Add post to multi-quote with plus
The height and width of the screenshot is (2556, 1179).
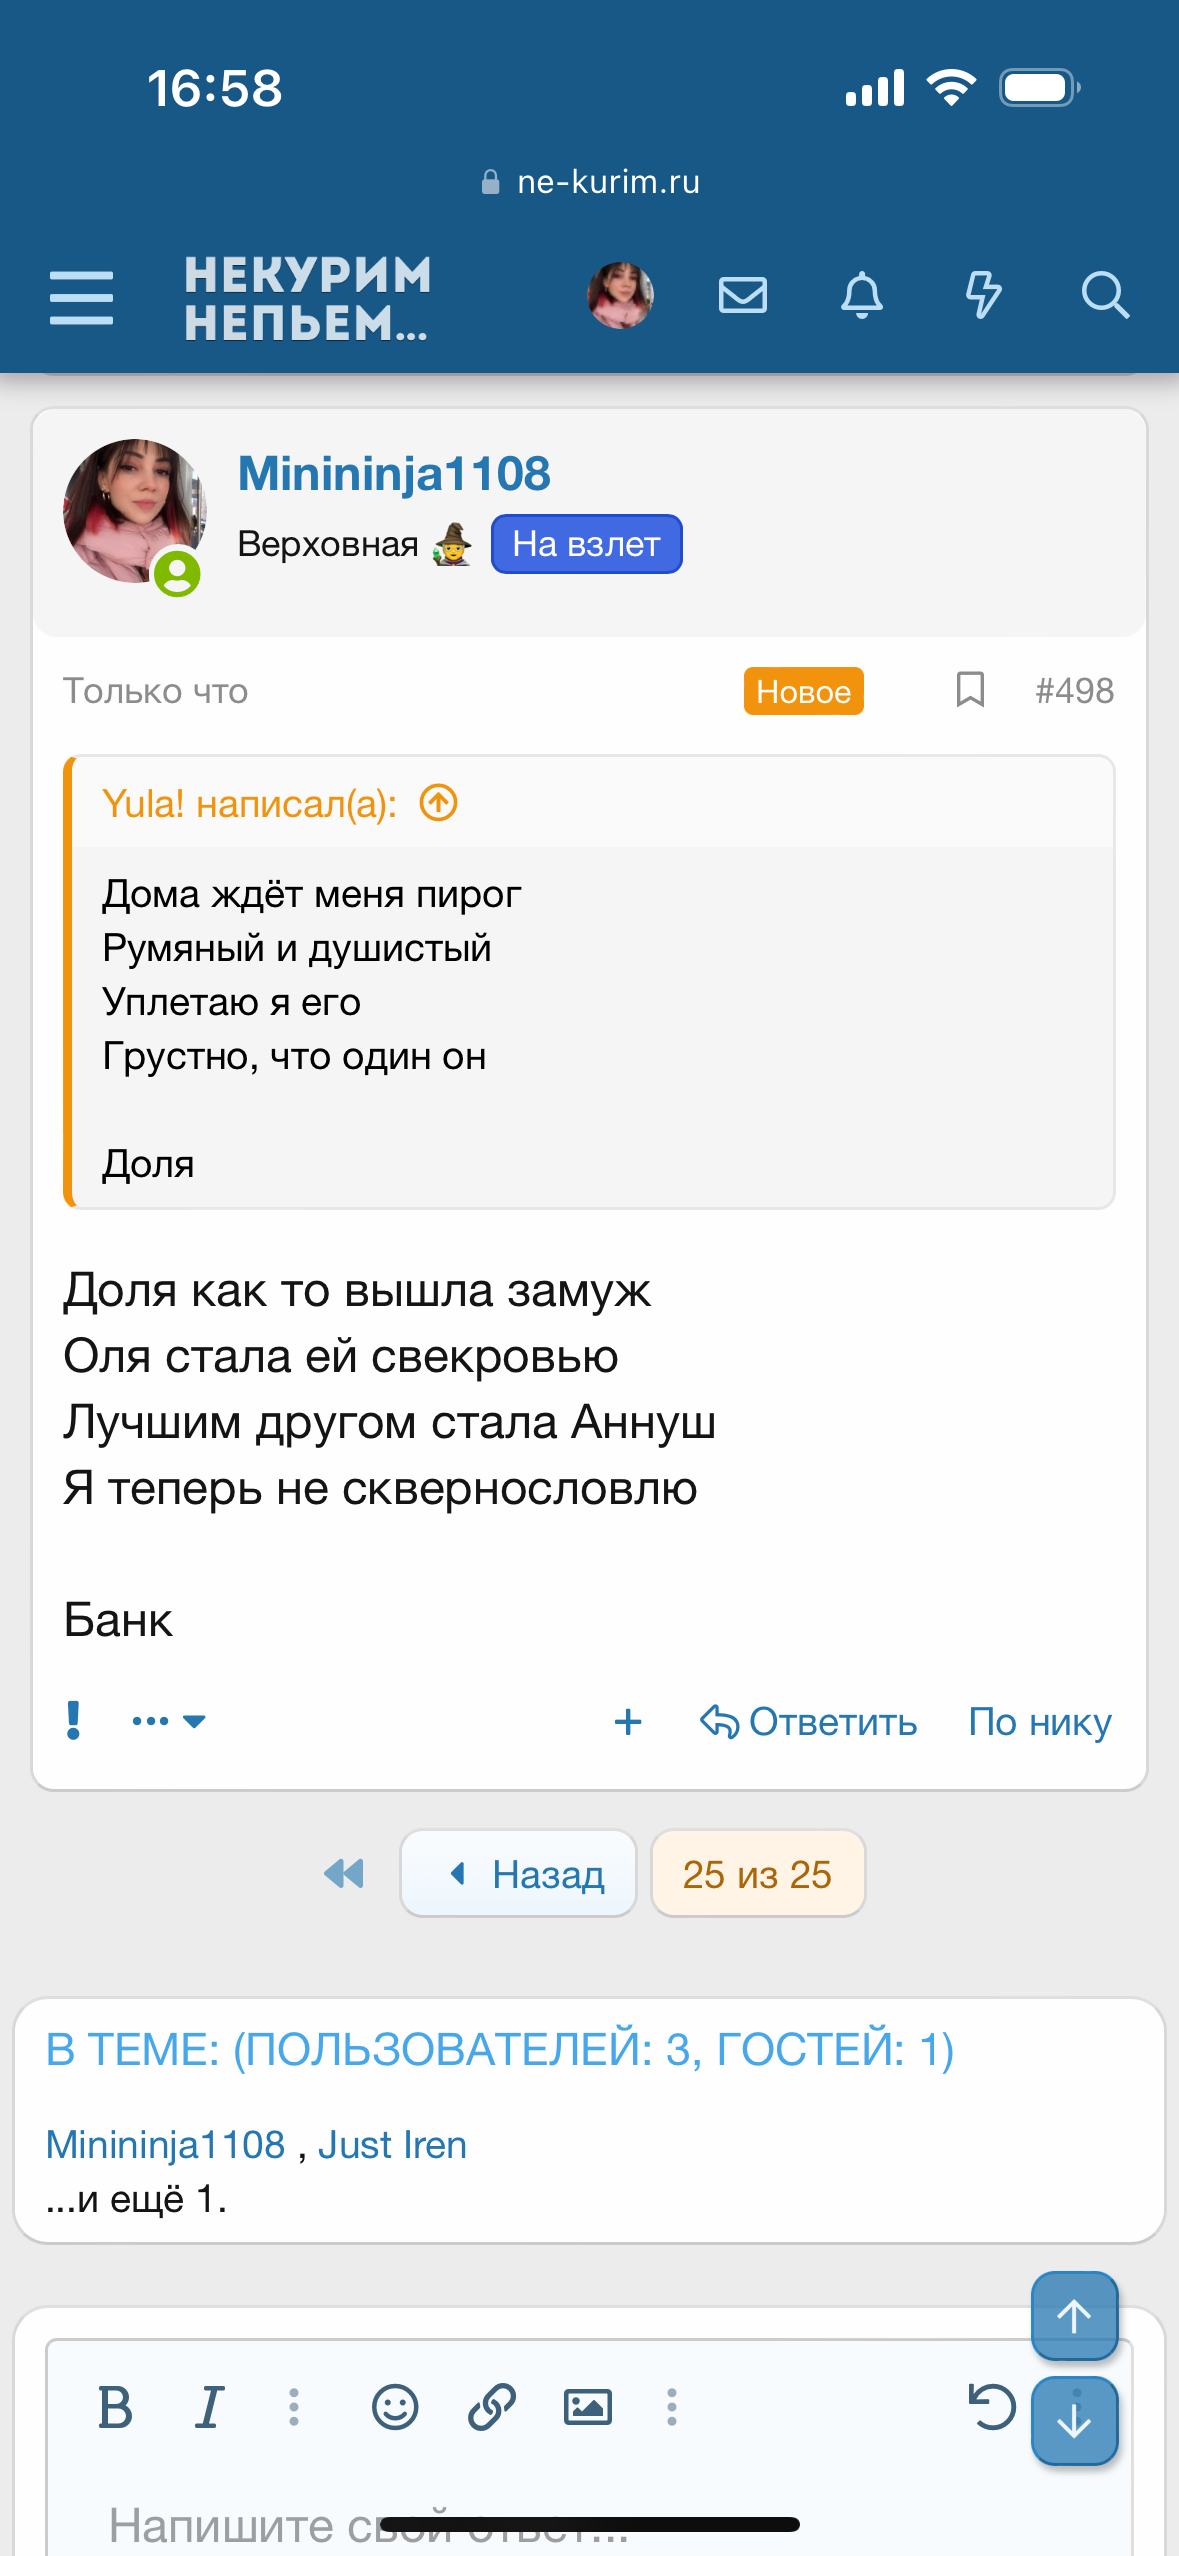point(628,1721)
